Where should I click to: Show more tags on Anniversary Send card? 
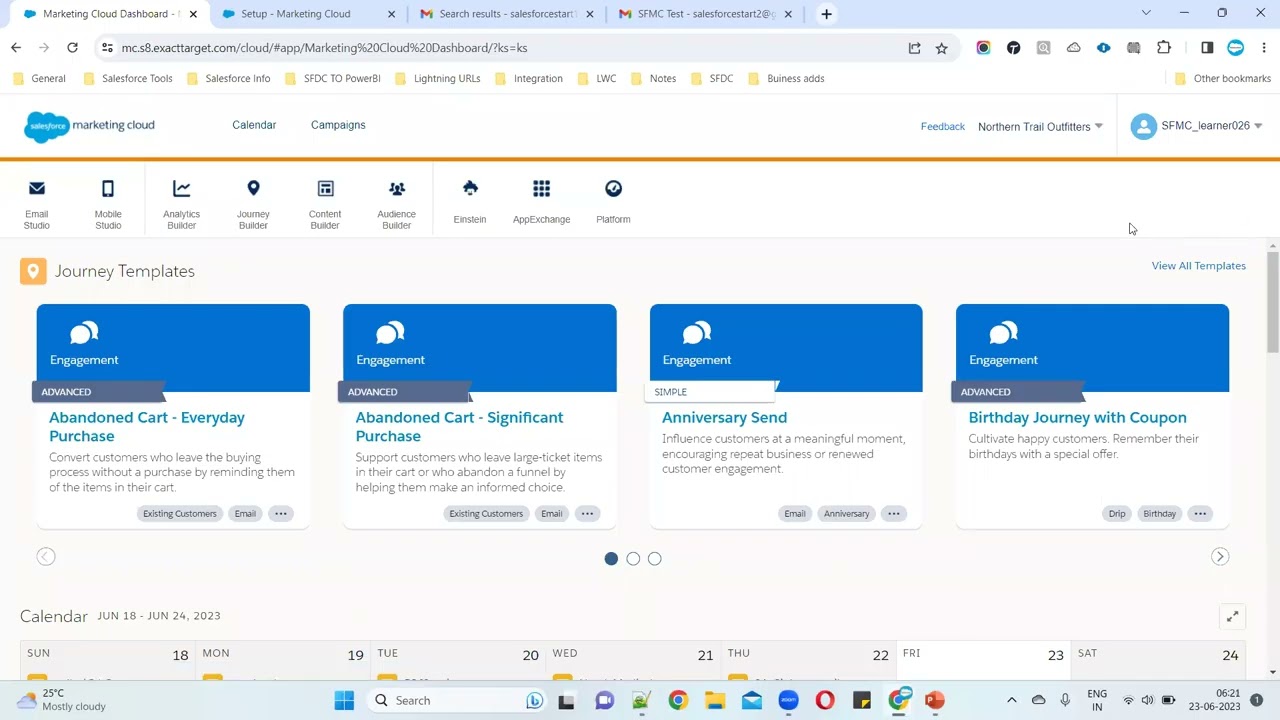893,513
